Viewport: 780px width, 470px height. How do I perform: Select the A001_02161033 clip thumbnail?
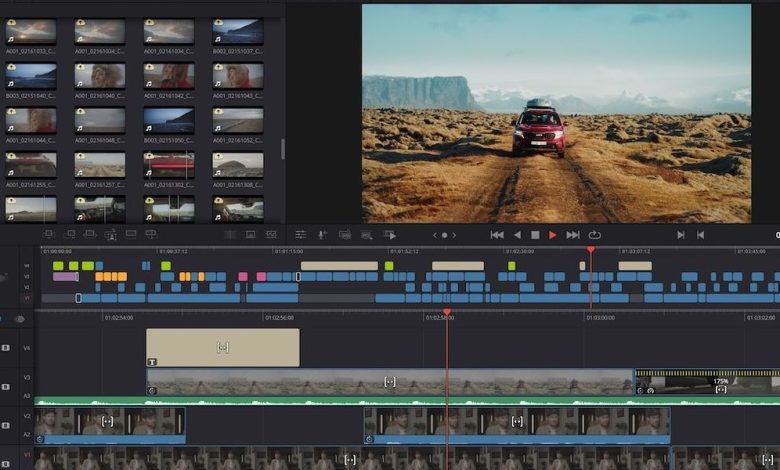click(31, 31)
